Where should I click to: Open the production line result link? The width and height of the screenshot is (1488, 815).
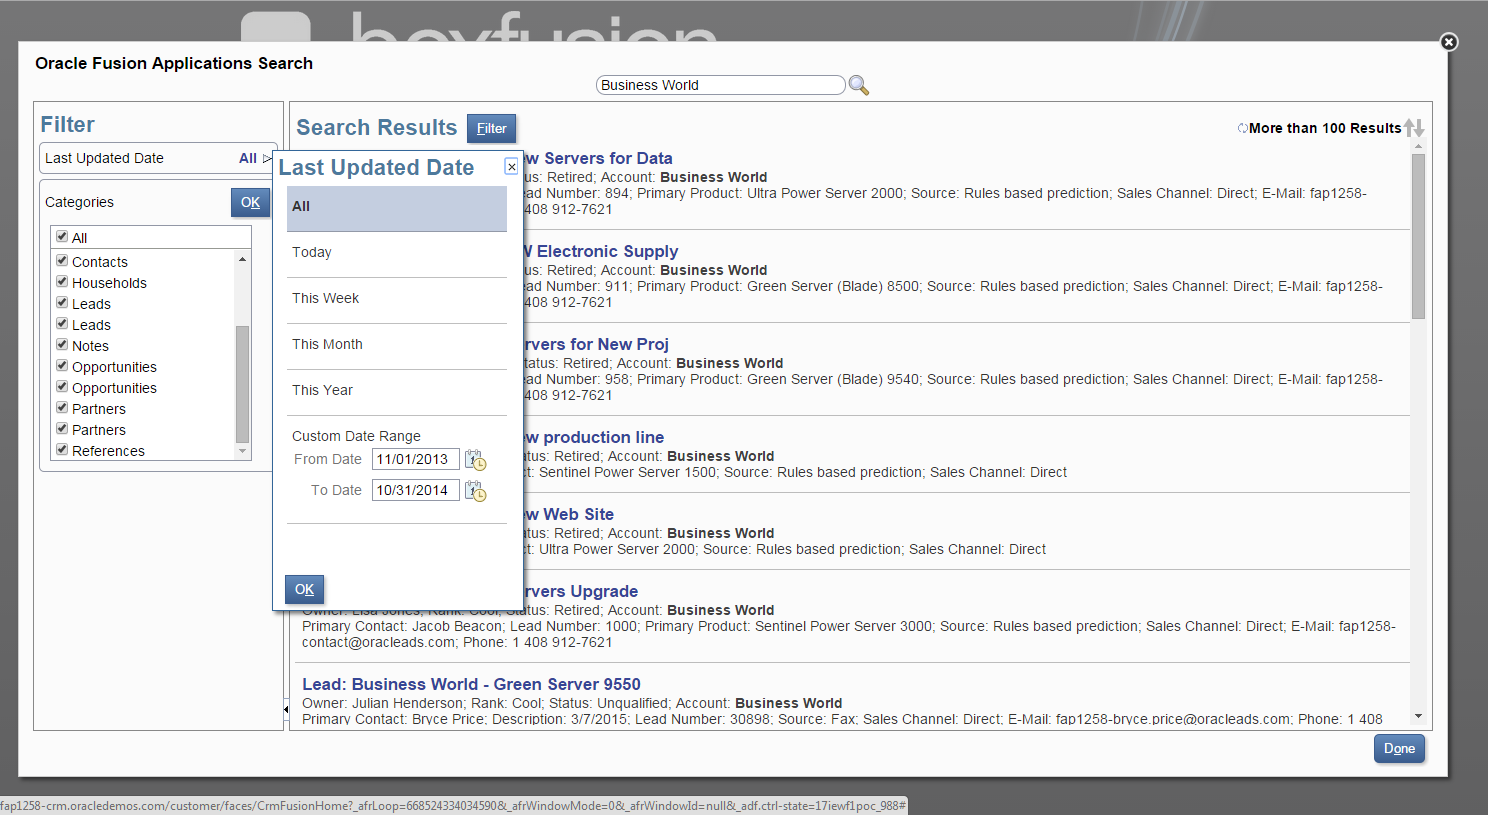pyautogui.click(x=592, y=437)
